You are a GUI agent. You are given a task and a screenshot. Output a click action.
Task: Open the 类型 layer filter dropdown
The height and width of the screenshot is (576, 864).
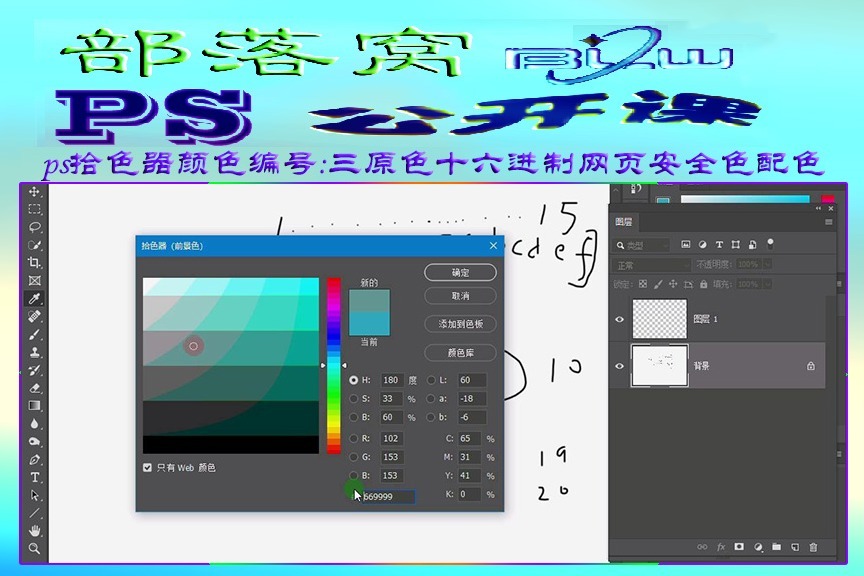tap(642, 245)
